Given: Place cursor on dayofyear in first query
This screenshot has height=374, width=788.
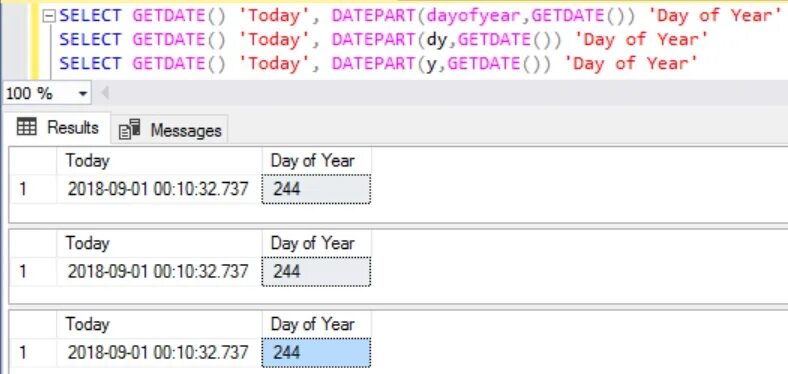Looking at the screenshot, I should (x=473, y=16).
